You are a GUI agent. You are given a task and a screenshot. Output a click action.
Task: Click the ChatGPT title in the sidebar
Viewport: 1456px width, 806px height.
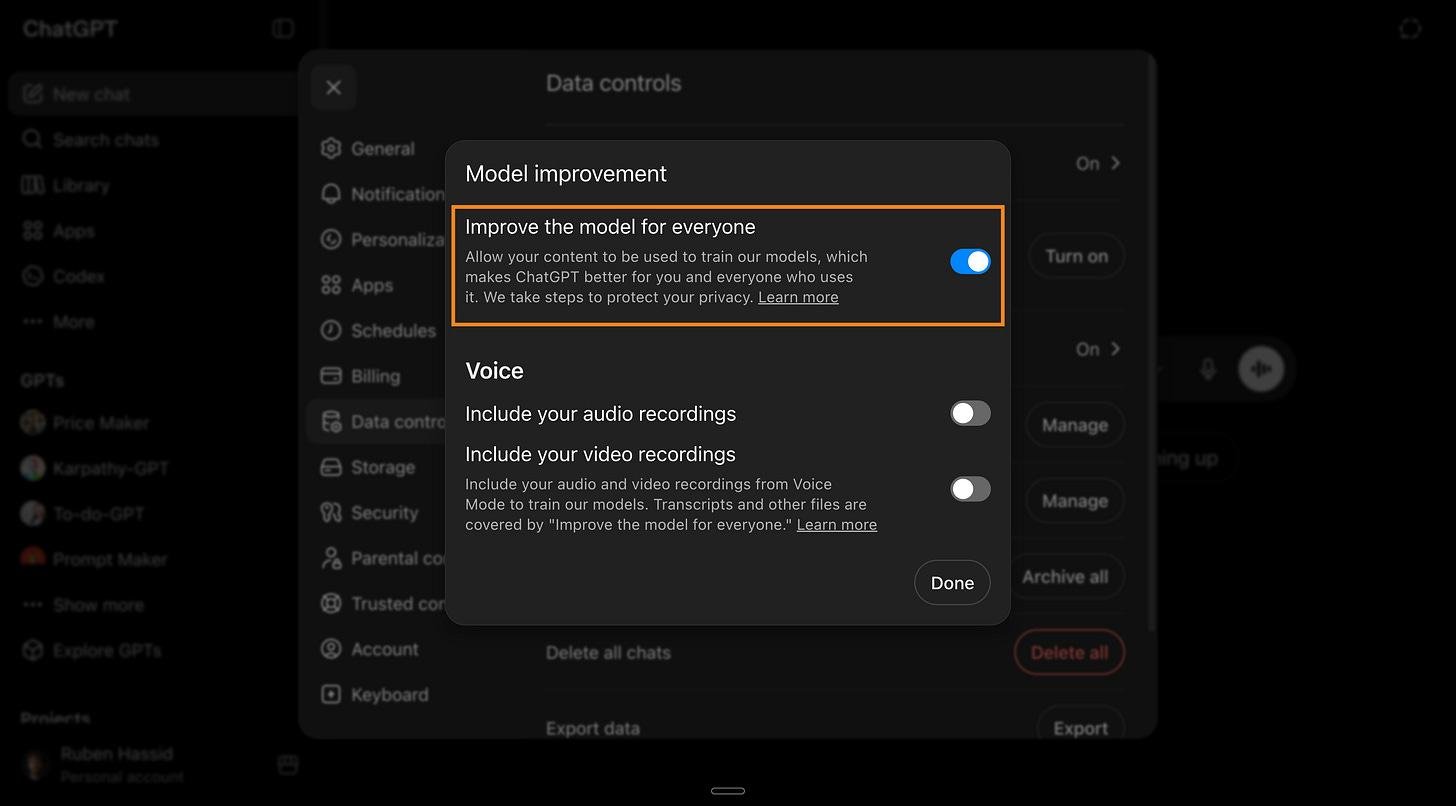pyautogui.click(x=70, y=29)
